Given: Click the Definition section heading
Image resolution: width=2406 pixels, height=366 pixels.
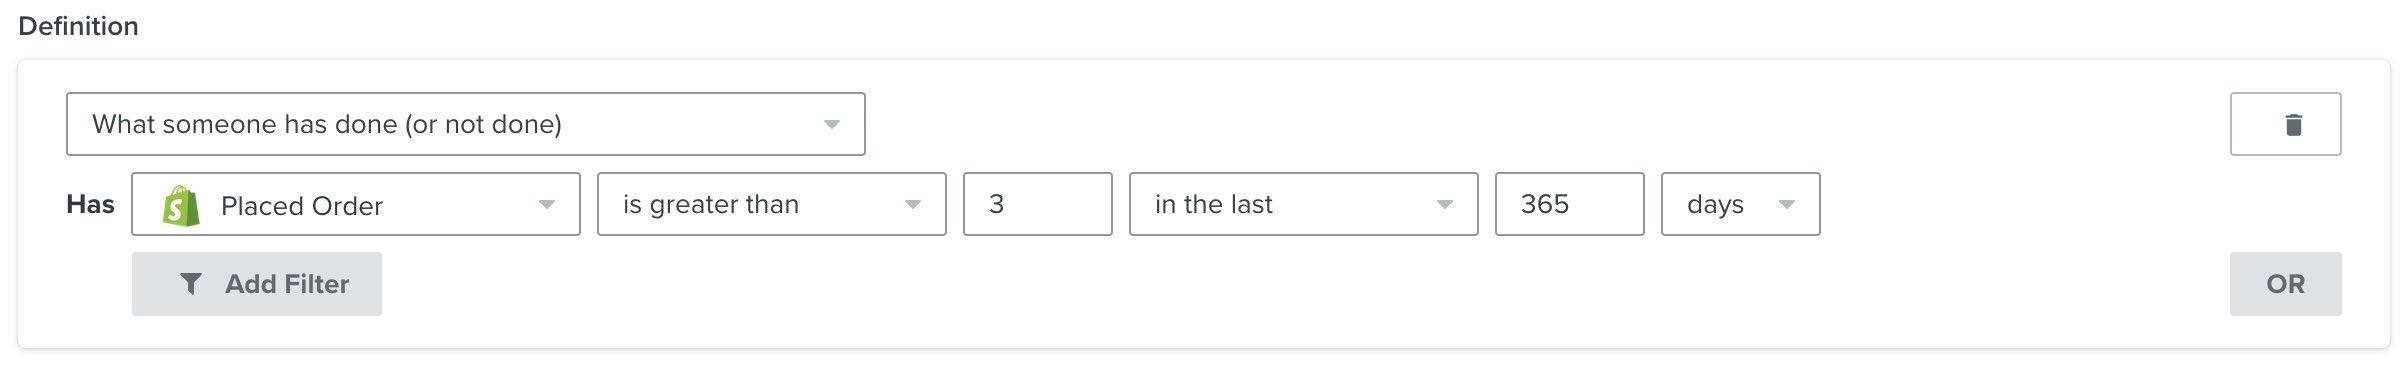Looking at the screenshot, I should tap(79, 26).
